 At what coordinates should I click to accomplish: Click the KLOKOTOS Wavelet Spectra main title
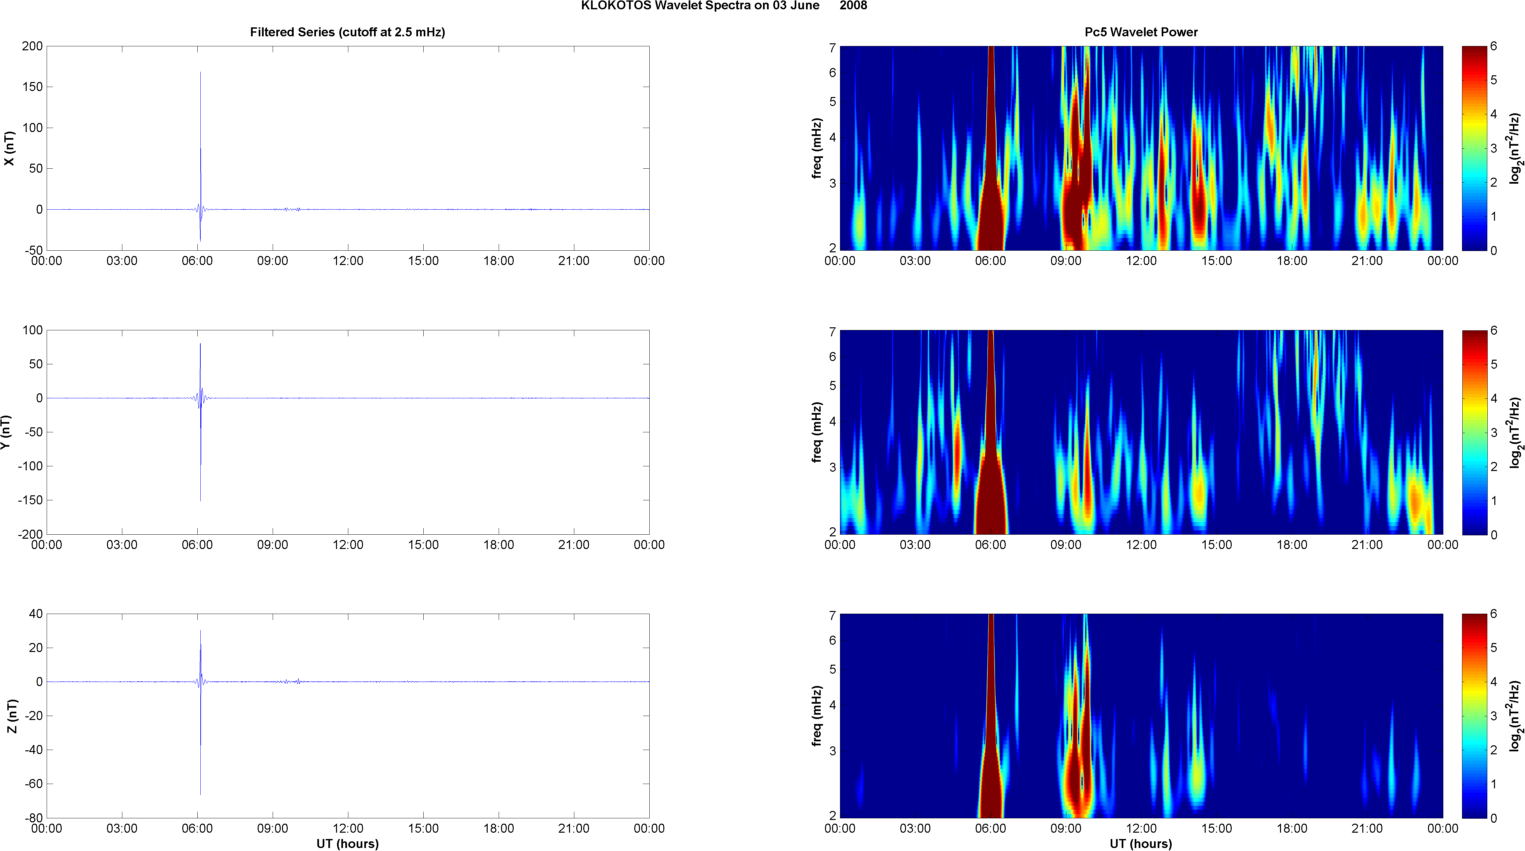724,6
